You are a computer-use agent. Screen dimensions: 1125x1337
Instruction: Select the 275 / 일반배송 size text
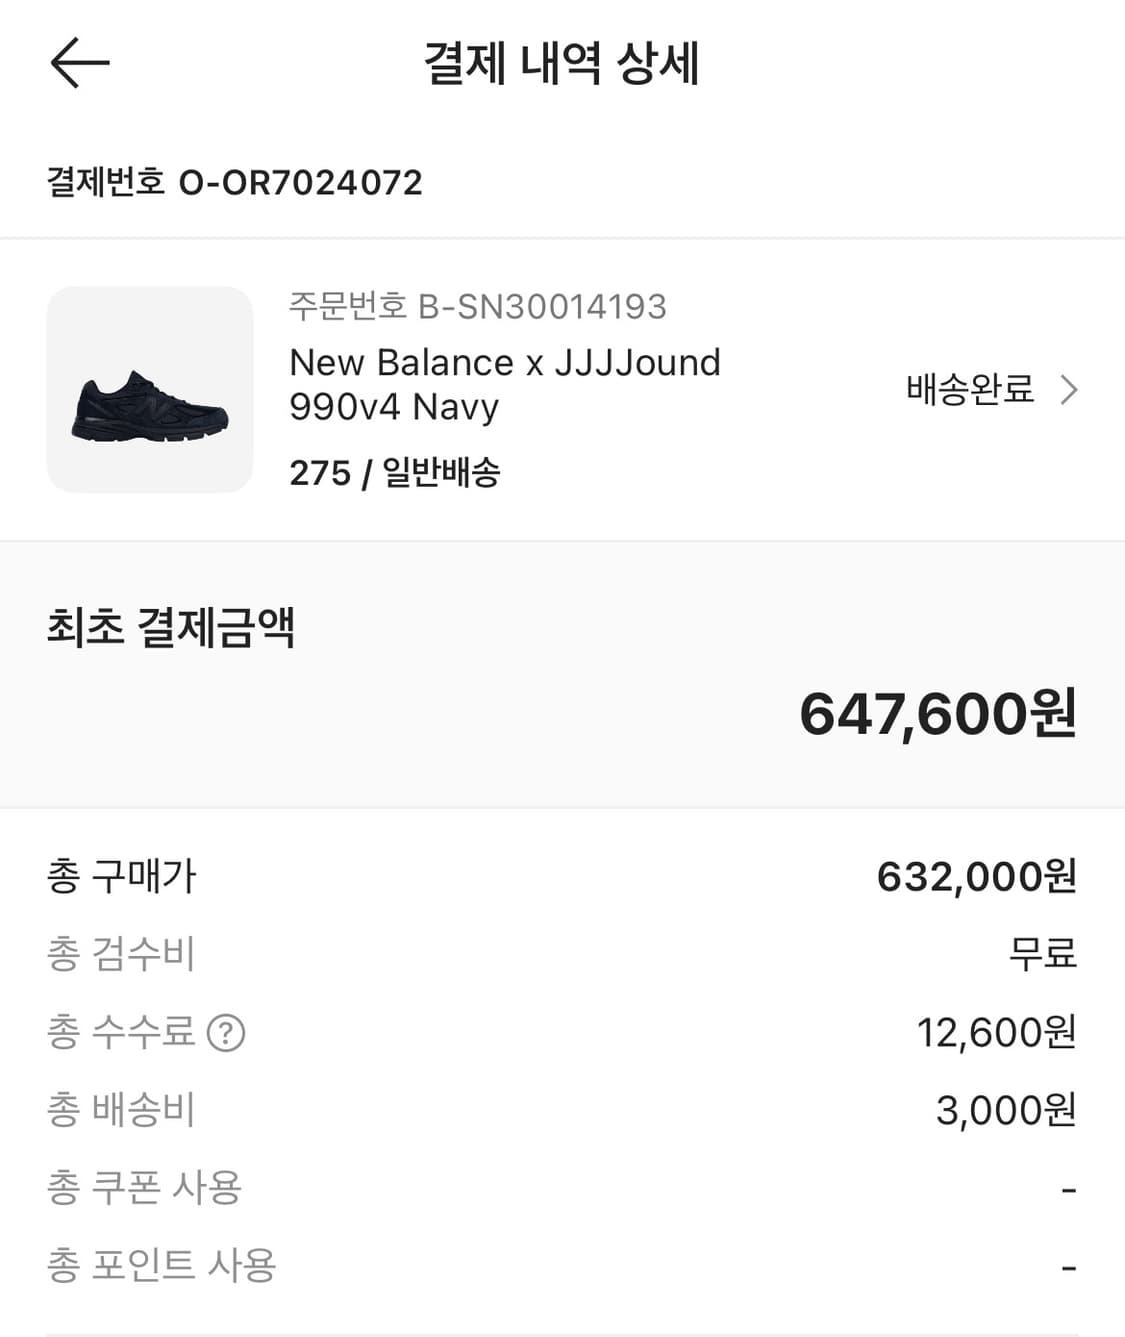394,472
